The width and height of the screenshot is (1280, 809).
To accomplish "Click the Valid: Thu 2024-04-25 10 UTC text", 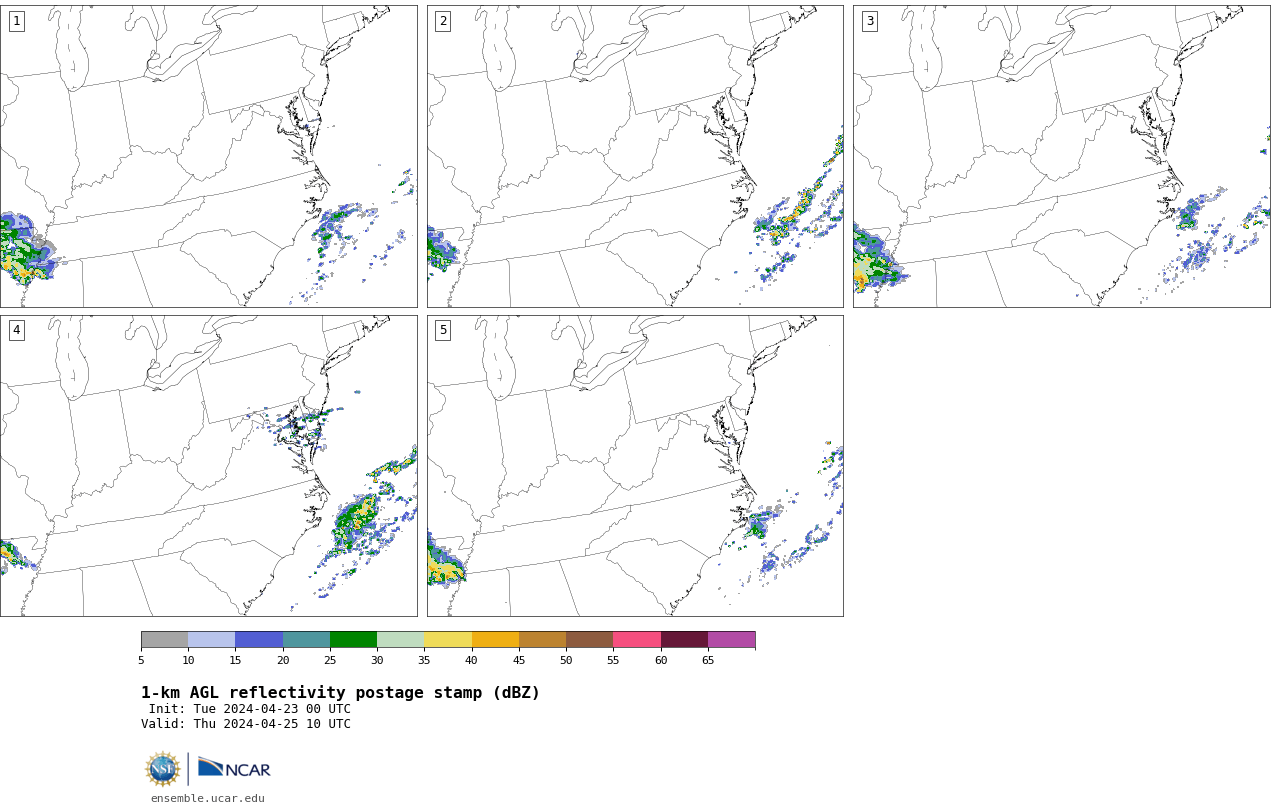I will click(246, 724).
